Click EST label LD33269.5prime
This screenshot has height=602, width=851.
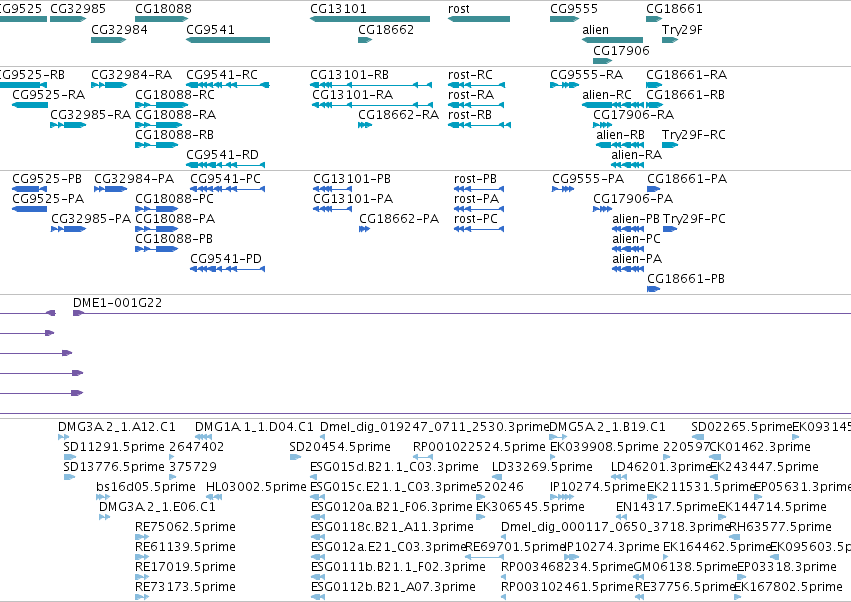point(542,467)
